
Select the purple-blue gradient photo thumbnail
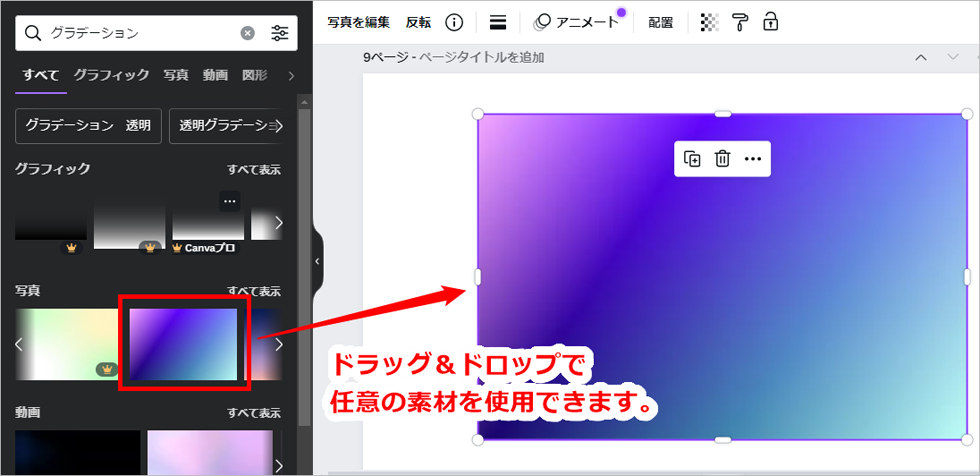pyautogui.click(x=183, y=344)
